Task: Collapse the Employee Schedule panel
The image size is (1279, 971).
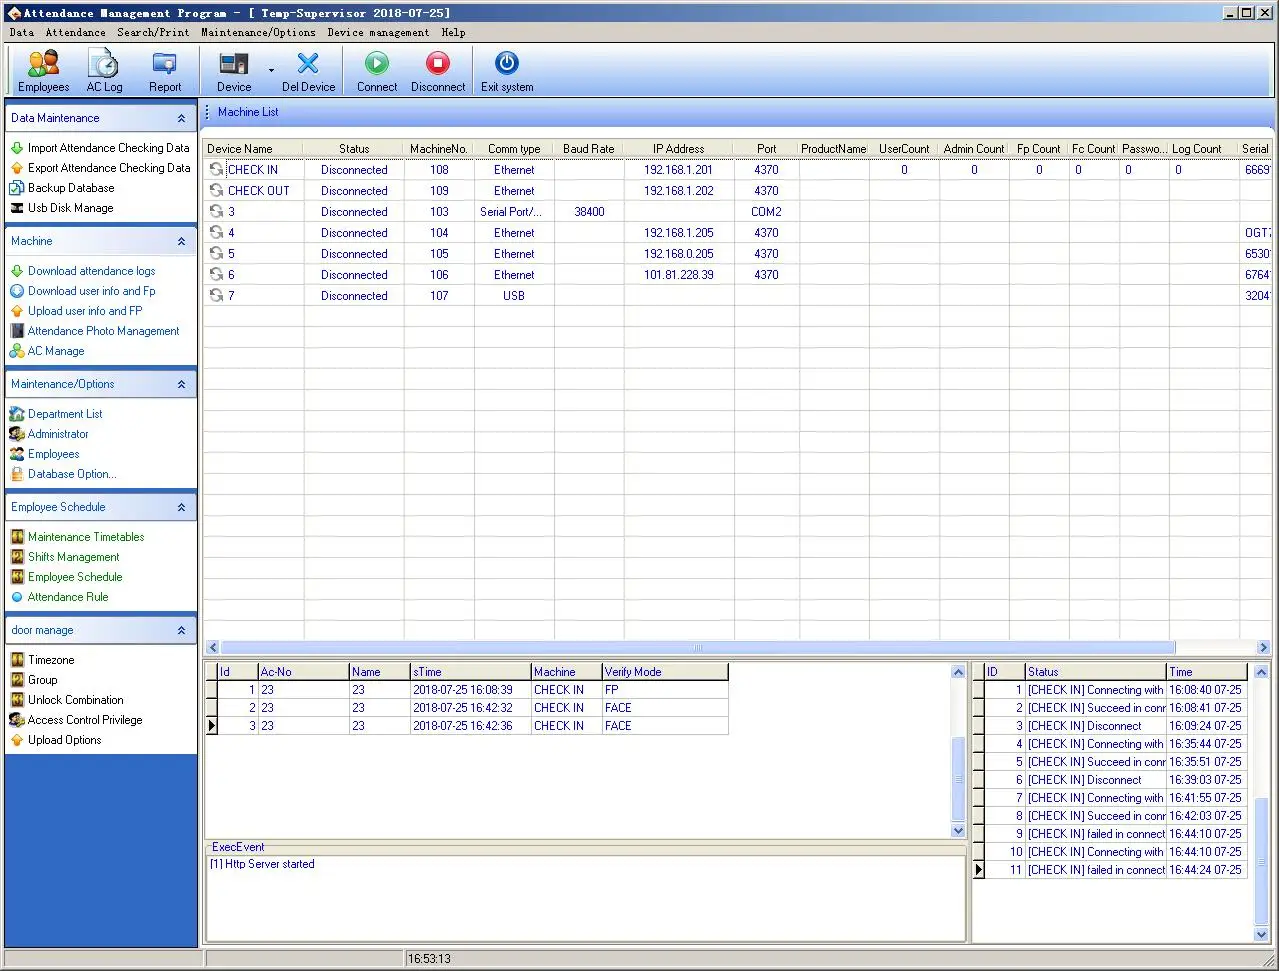Action: [181, 508]
